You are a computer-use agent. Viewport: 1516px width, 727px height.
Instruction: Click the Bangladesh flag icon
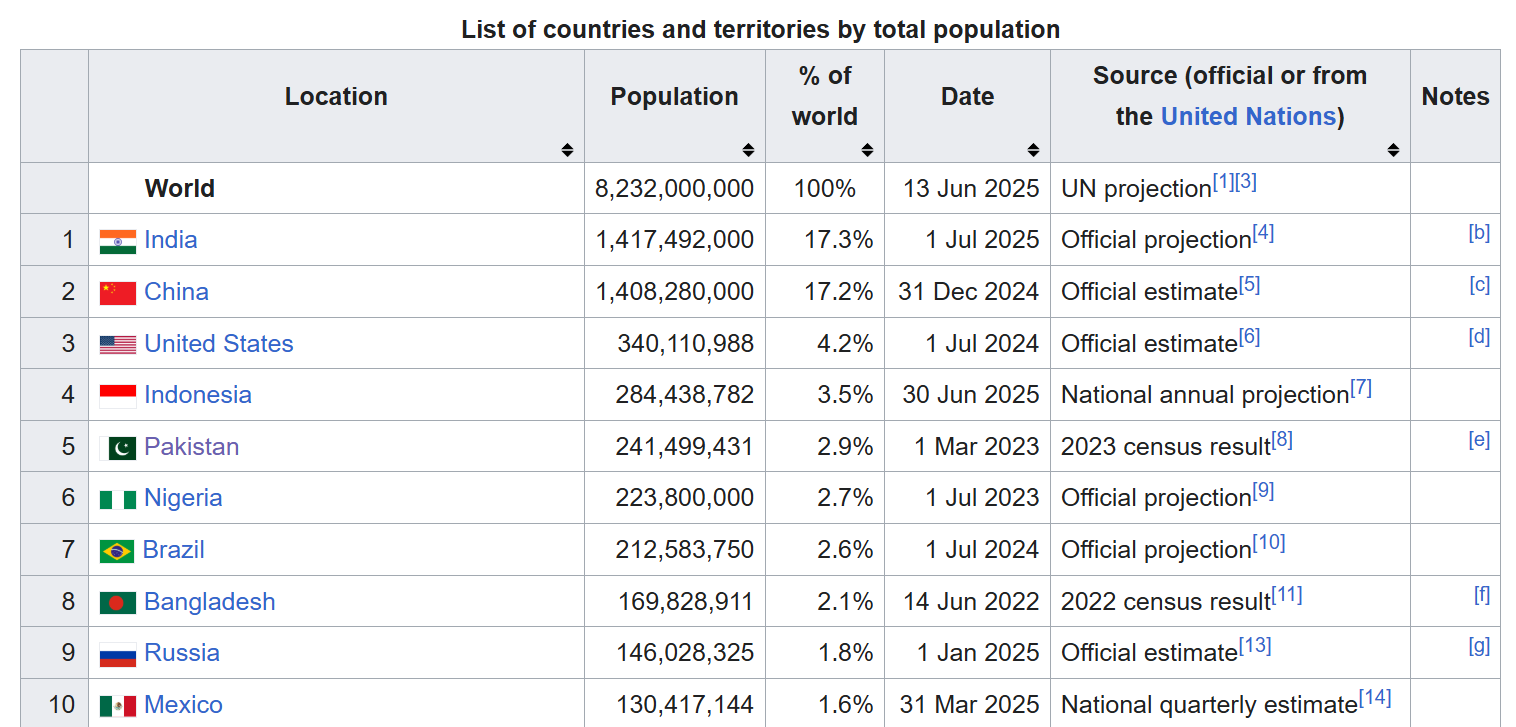[x=117, y=603]
